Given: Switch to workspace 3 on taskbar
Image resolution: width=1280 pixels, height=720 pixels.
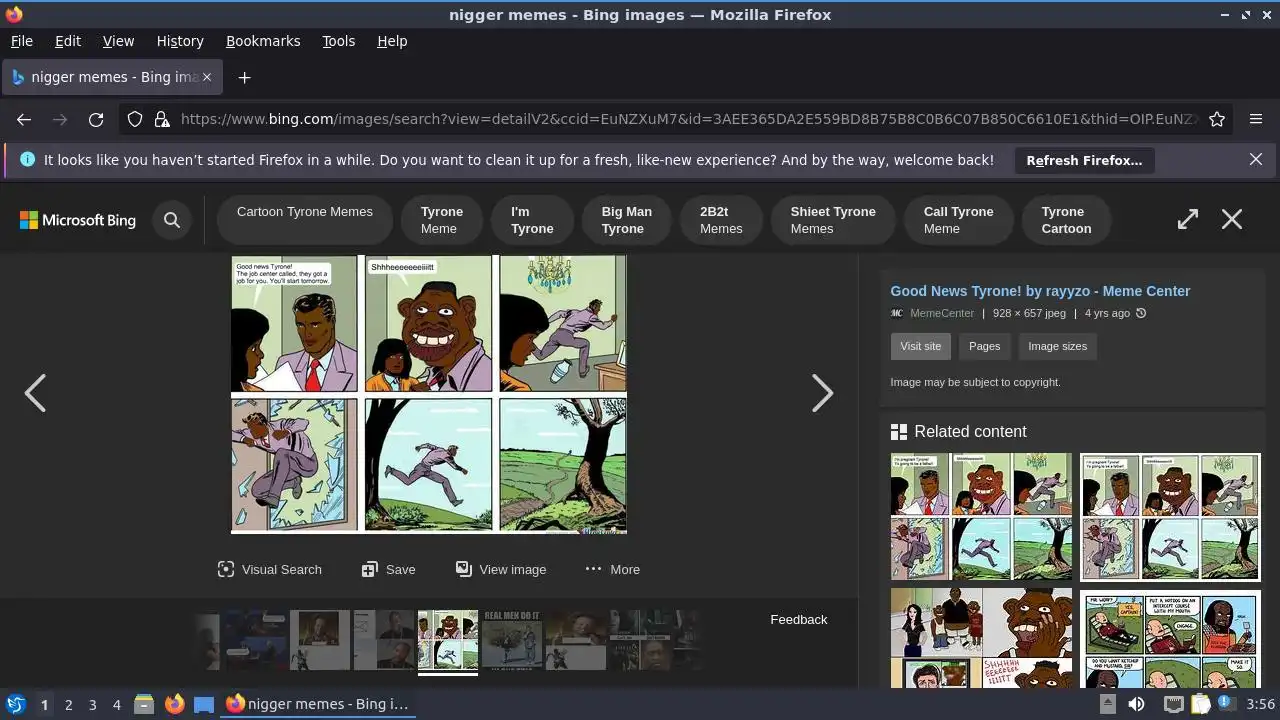Looking at the screenshot, I should click(92, 704).
